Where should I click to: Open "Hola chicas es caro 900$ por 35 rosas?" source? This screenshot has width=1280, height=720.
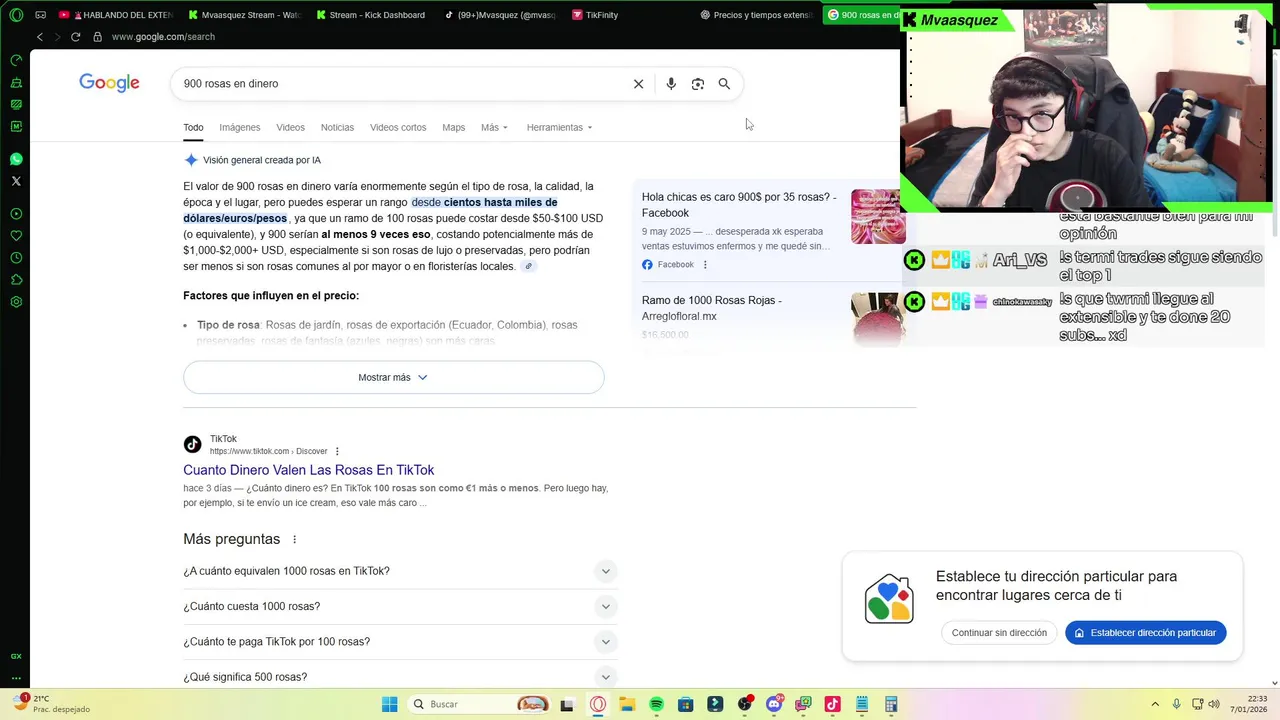[739, 205]
